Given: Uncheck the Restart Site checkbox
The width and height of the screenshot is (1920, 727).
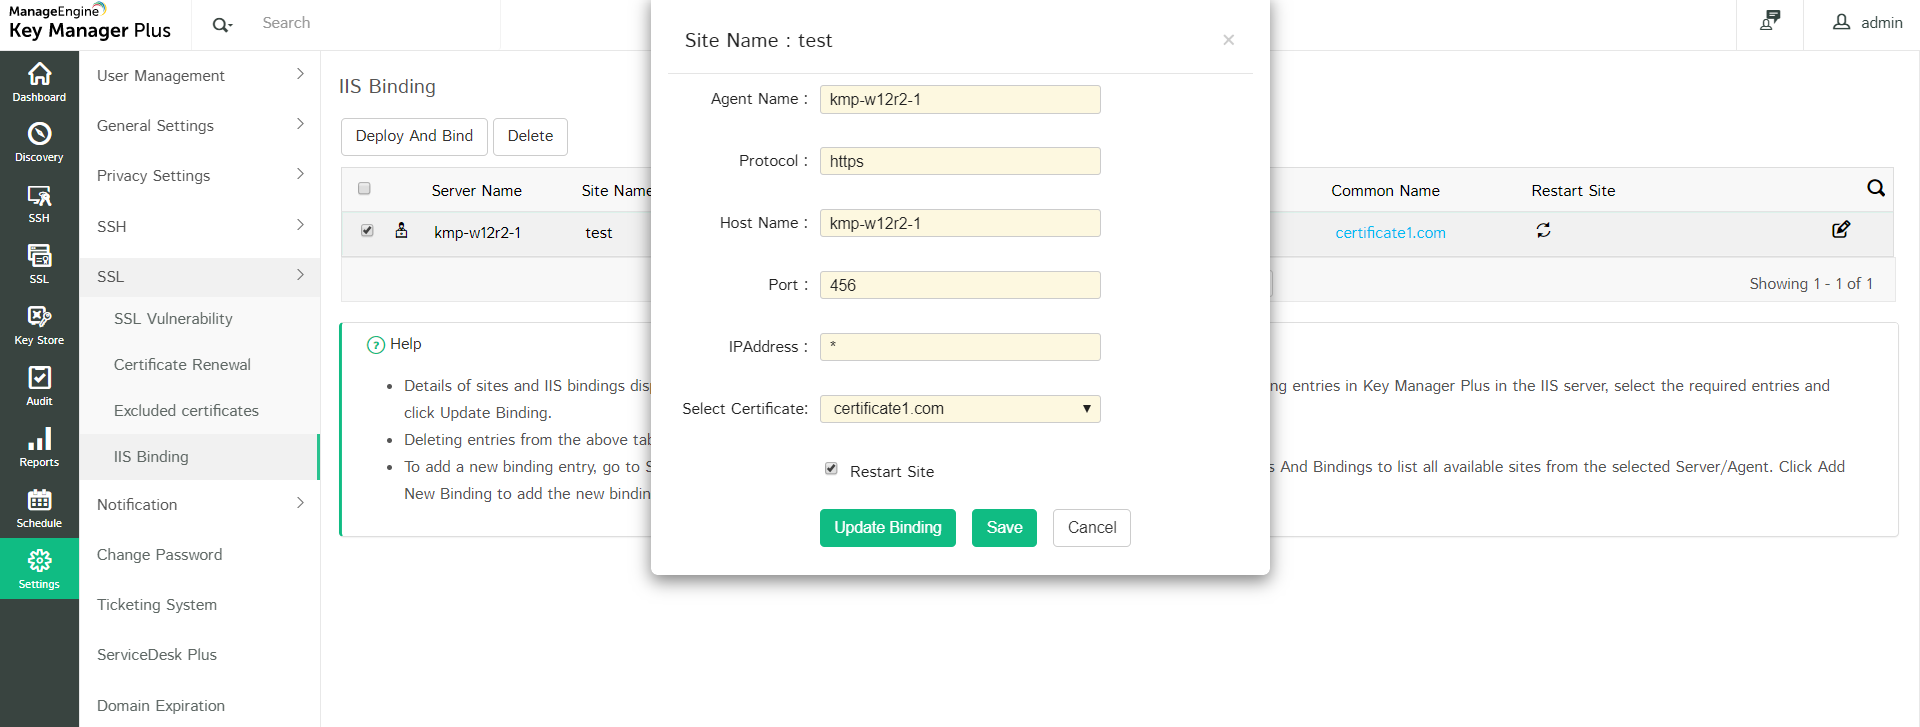Looking at the screenshot, I should coord(831,469).
